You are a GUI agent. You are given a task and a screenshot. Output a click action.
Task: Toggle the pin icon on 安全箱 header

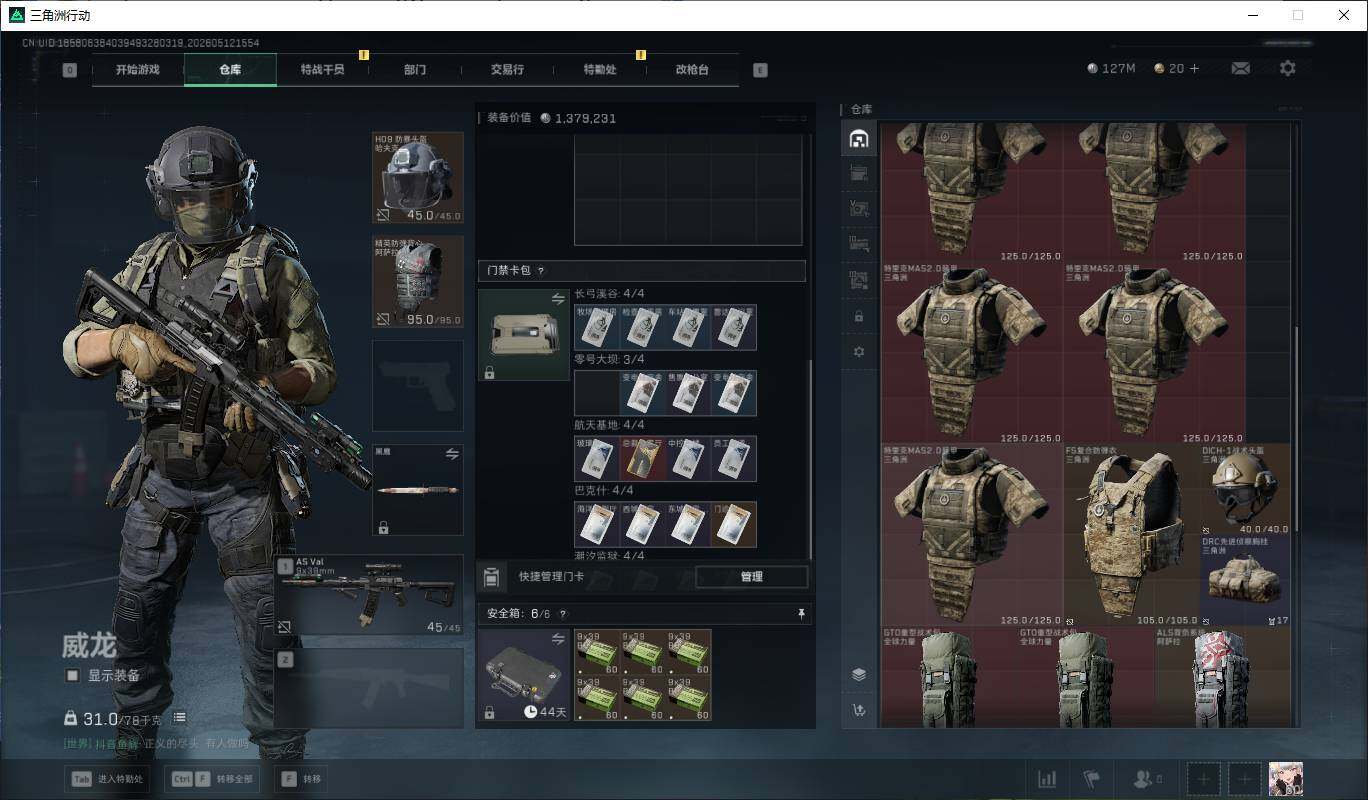(801, 614)
